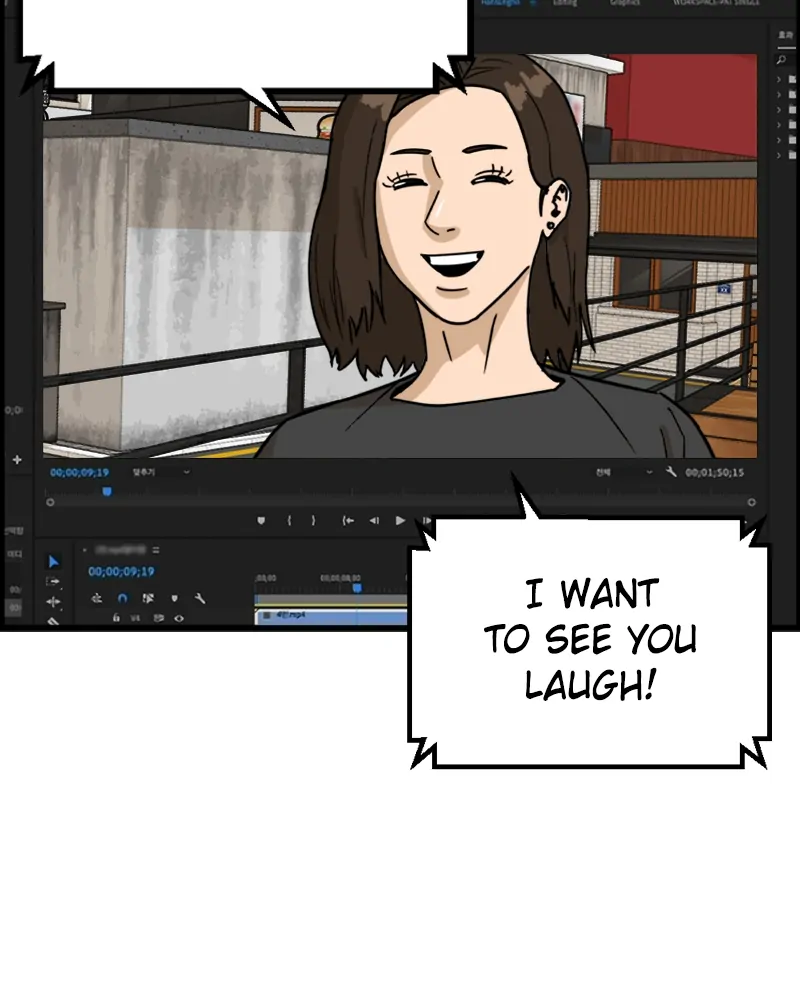Click the blue playhead on monitor scrubber
The image size is (800, 1000).
(107, 491)
